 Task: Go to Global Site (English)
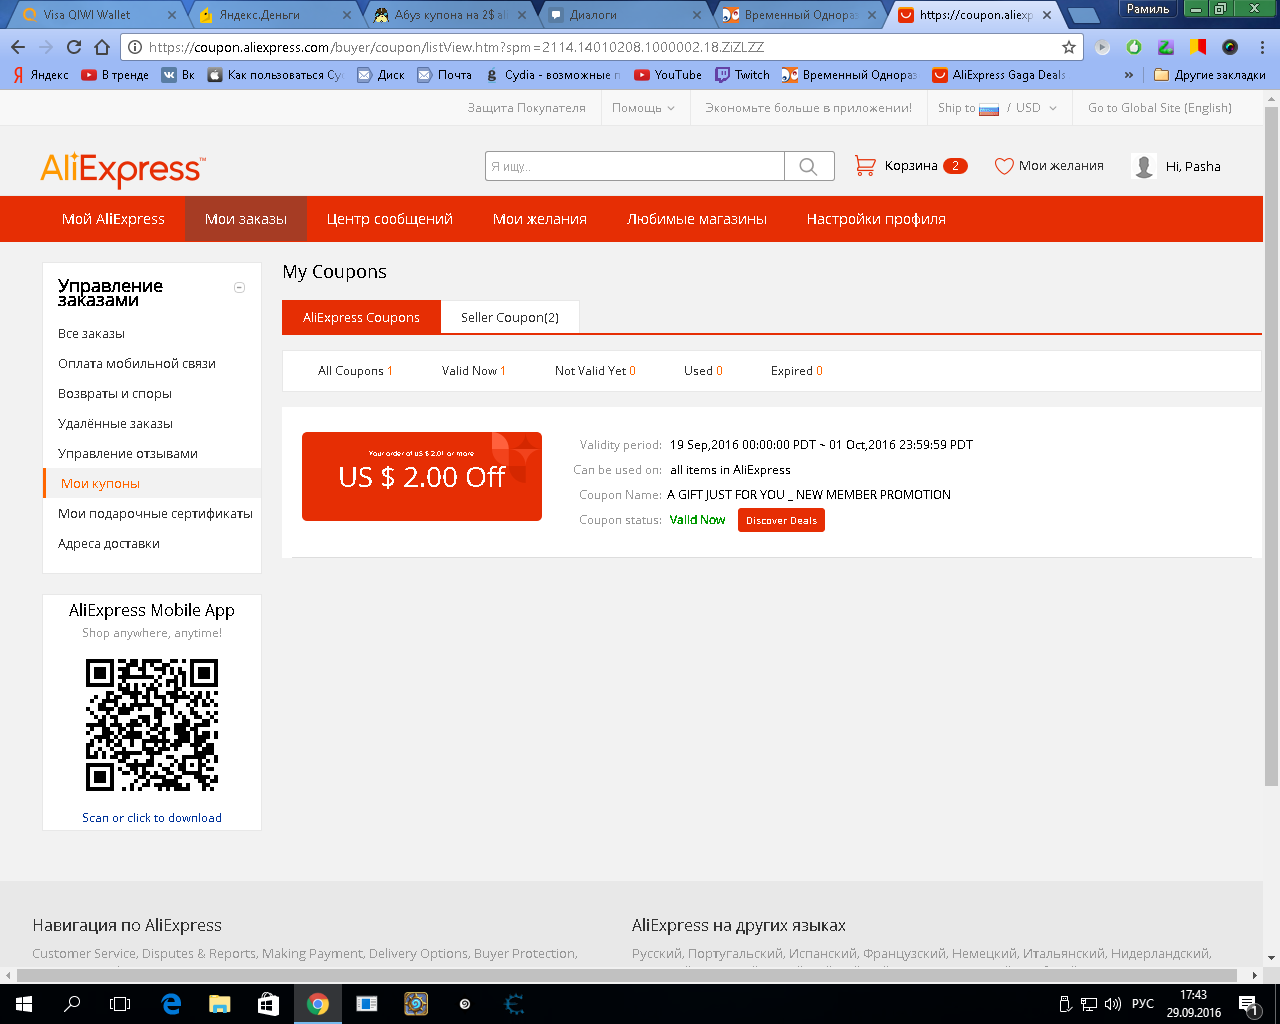1160,108
